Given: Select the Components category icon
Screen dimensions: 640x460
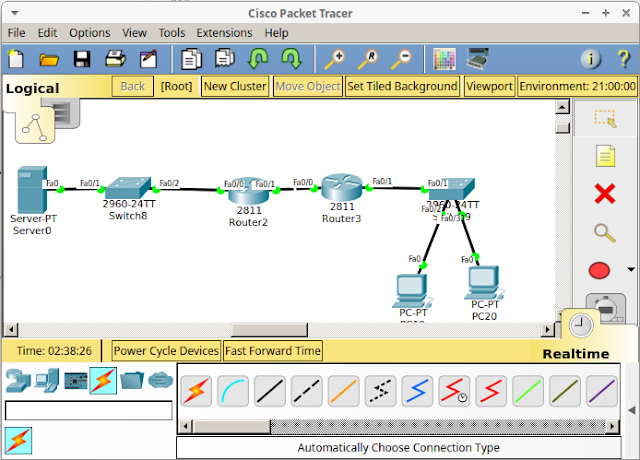Looking at the screenshot, I should 76,381.
